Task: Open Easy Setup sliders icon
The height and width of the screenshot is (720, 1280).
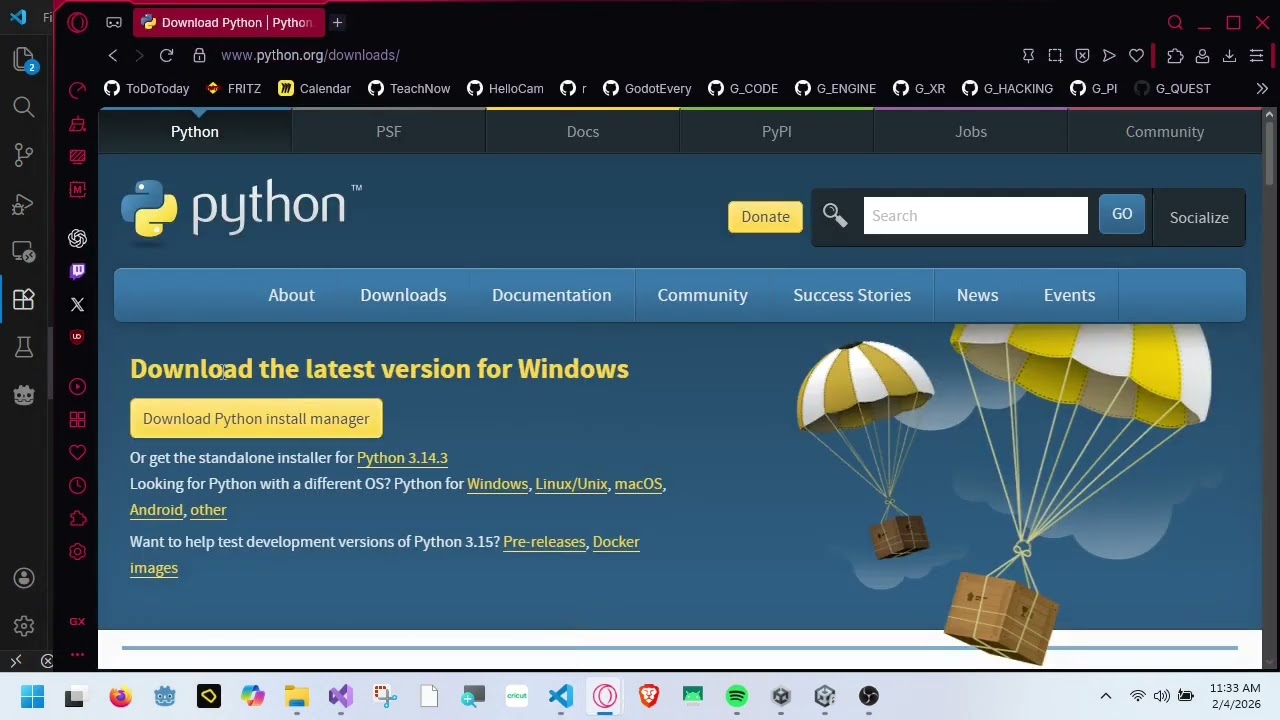Action: [1257, 56]
